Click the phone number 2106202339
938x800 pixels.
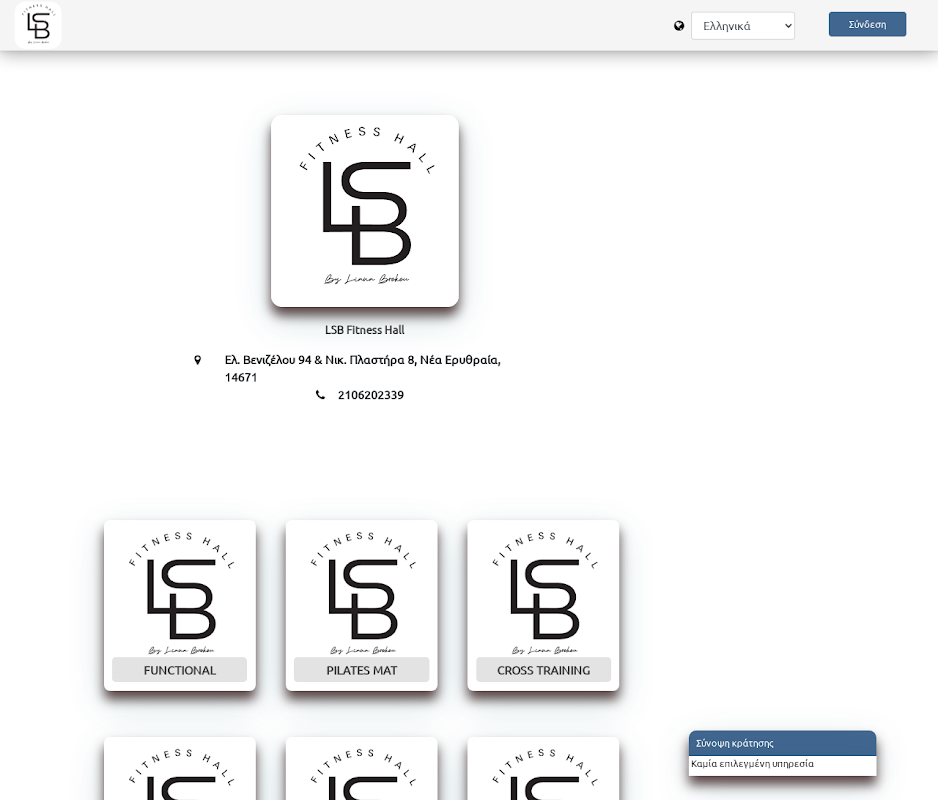click(x=371, y=395)
